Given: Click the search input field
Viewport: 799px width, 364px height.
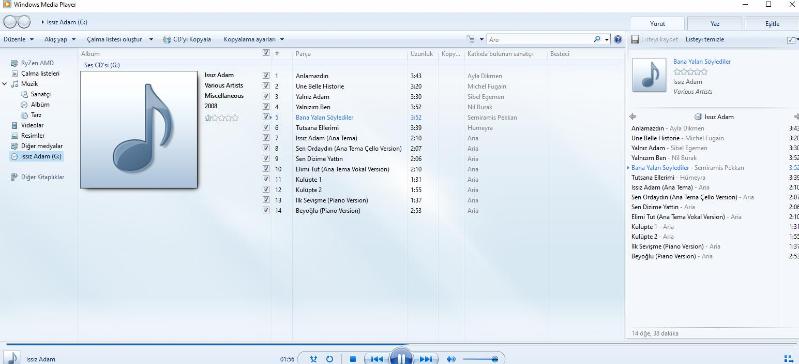Looking at the screenshot, I should pyautogui.click(x=540, y=39).
